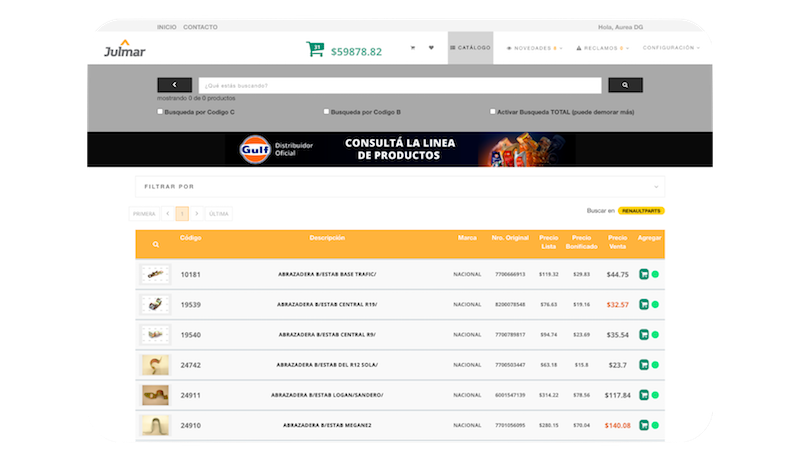This screenshot has width=800, height=456.
Task: Add item 10181 to cart
Action: (x=644, y=274)
